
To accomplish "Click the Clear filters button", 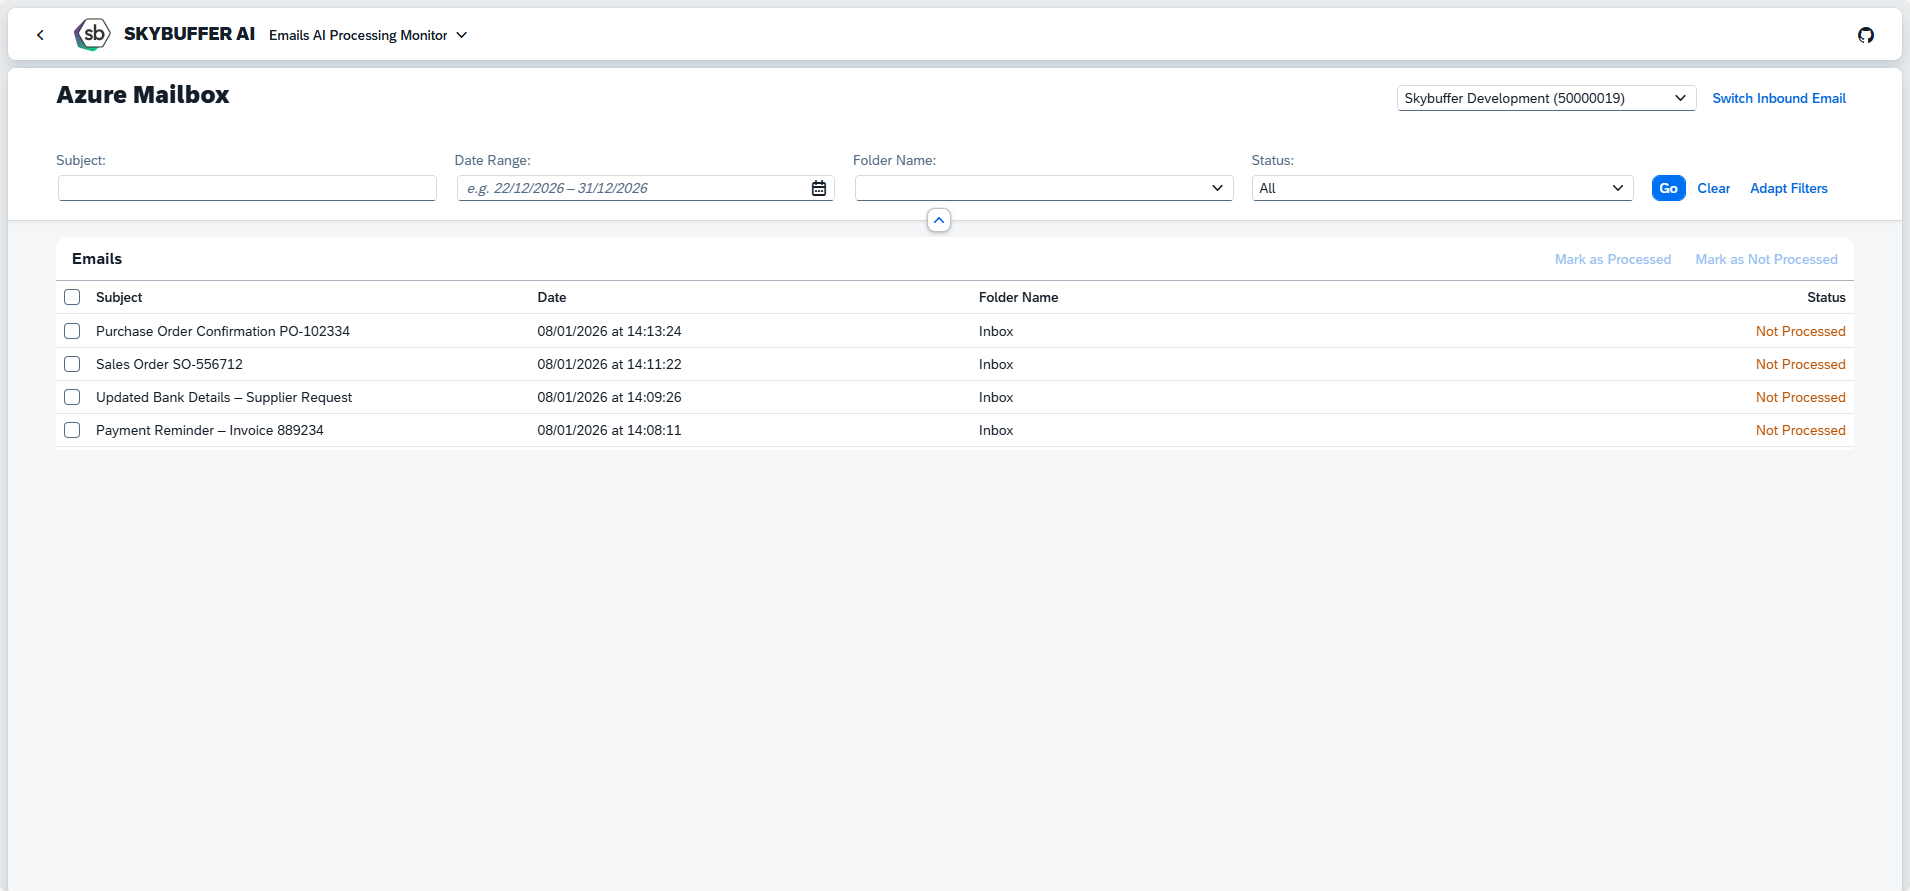I will click(1713, 188).
